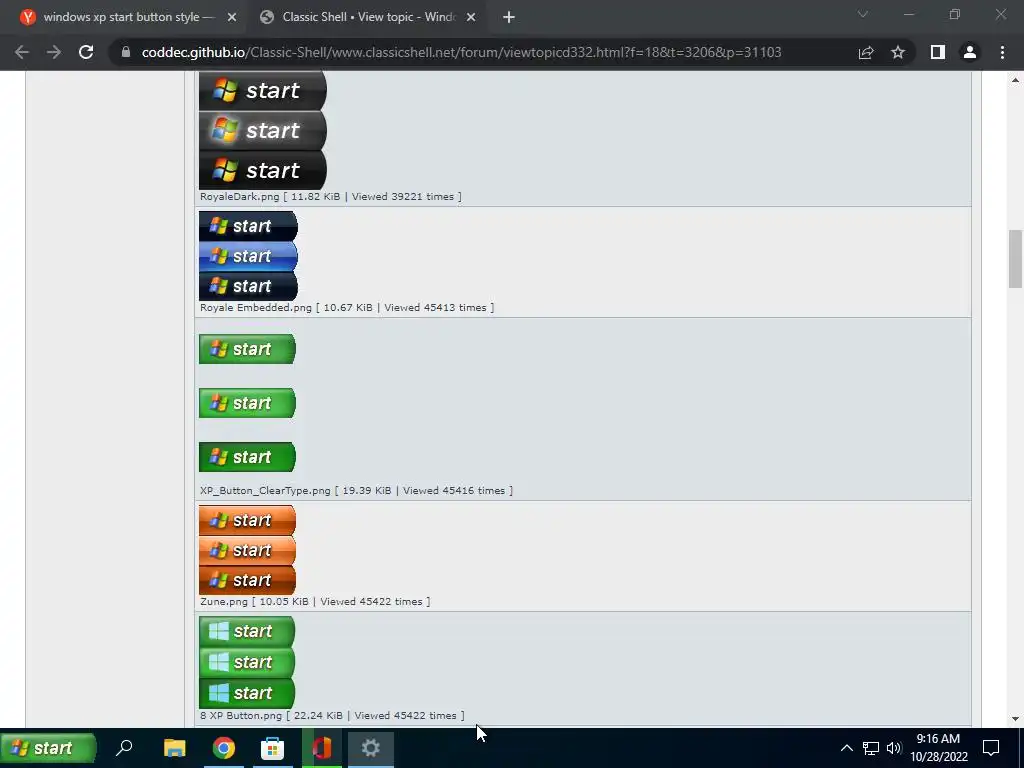This screenshot has height=768, width=1024.
Task: Open taskbar search magnifier
Action: pyautogui.click(x=124, y=748)
